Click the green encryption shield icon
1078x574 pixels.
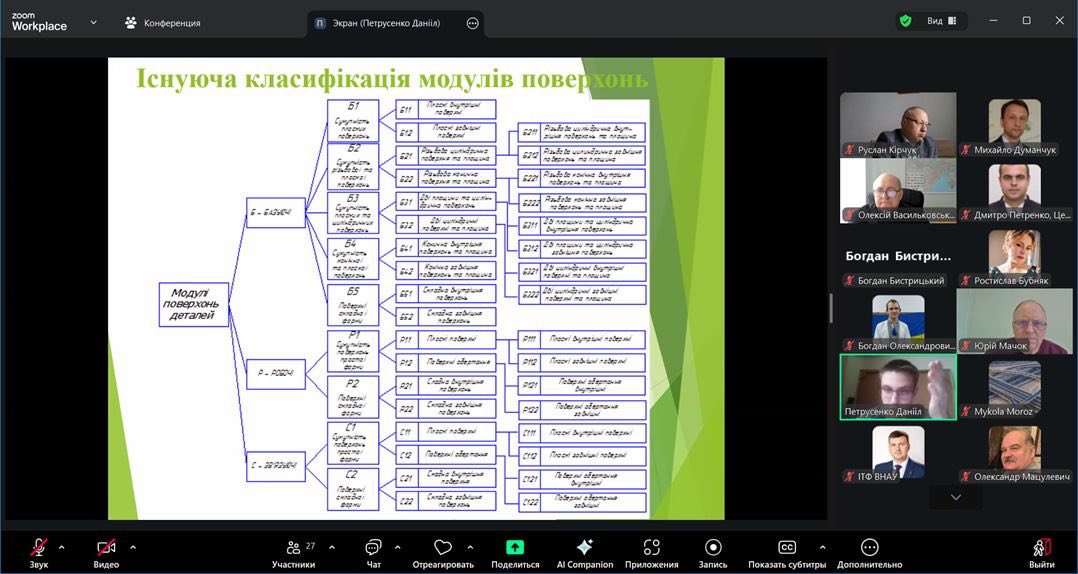(x=905, y=21)
